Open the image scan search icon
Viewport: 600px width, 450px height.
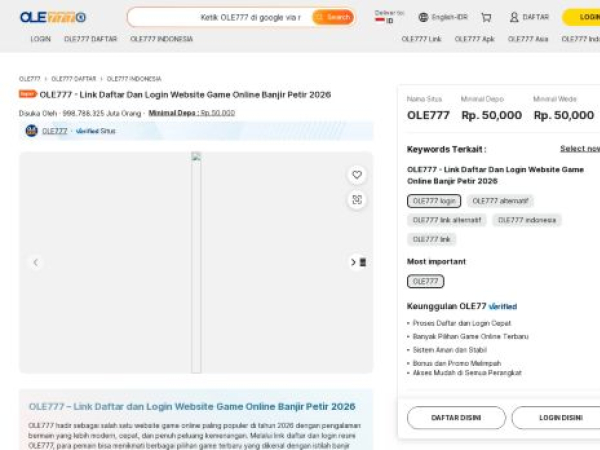coord(357,200)
